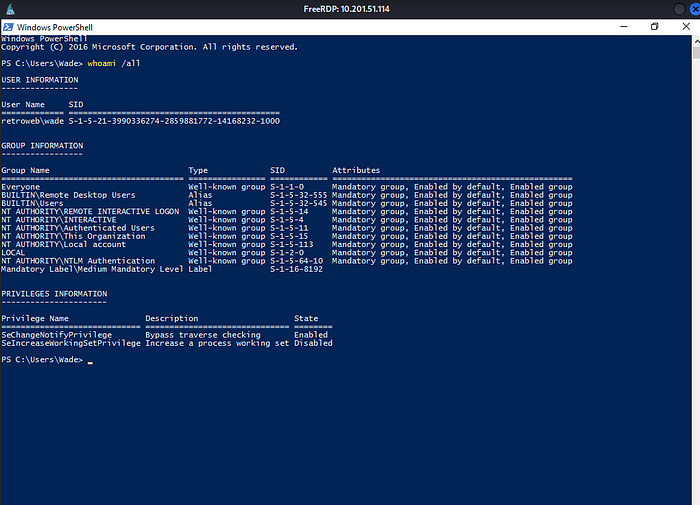Click the 'Disabled' privilege state
The image size is (700, 505).
(x=313, y=343)
